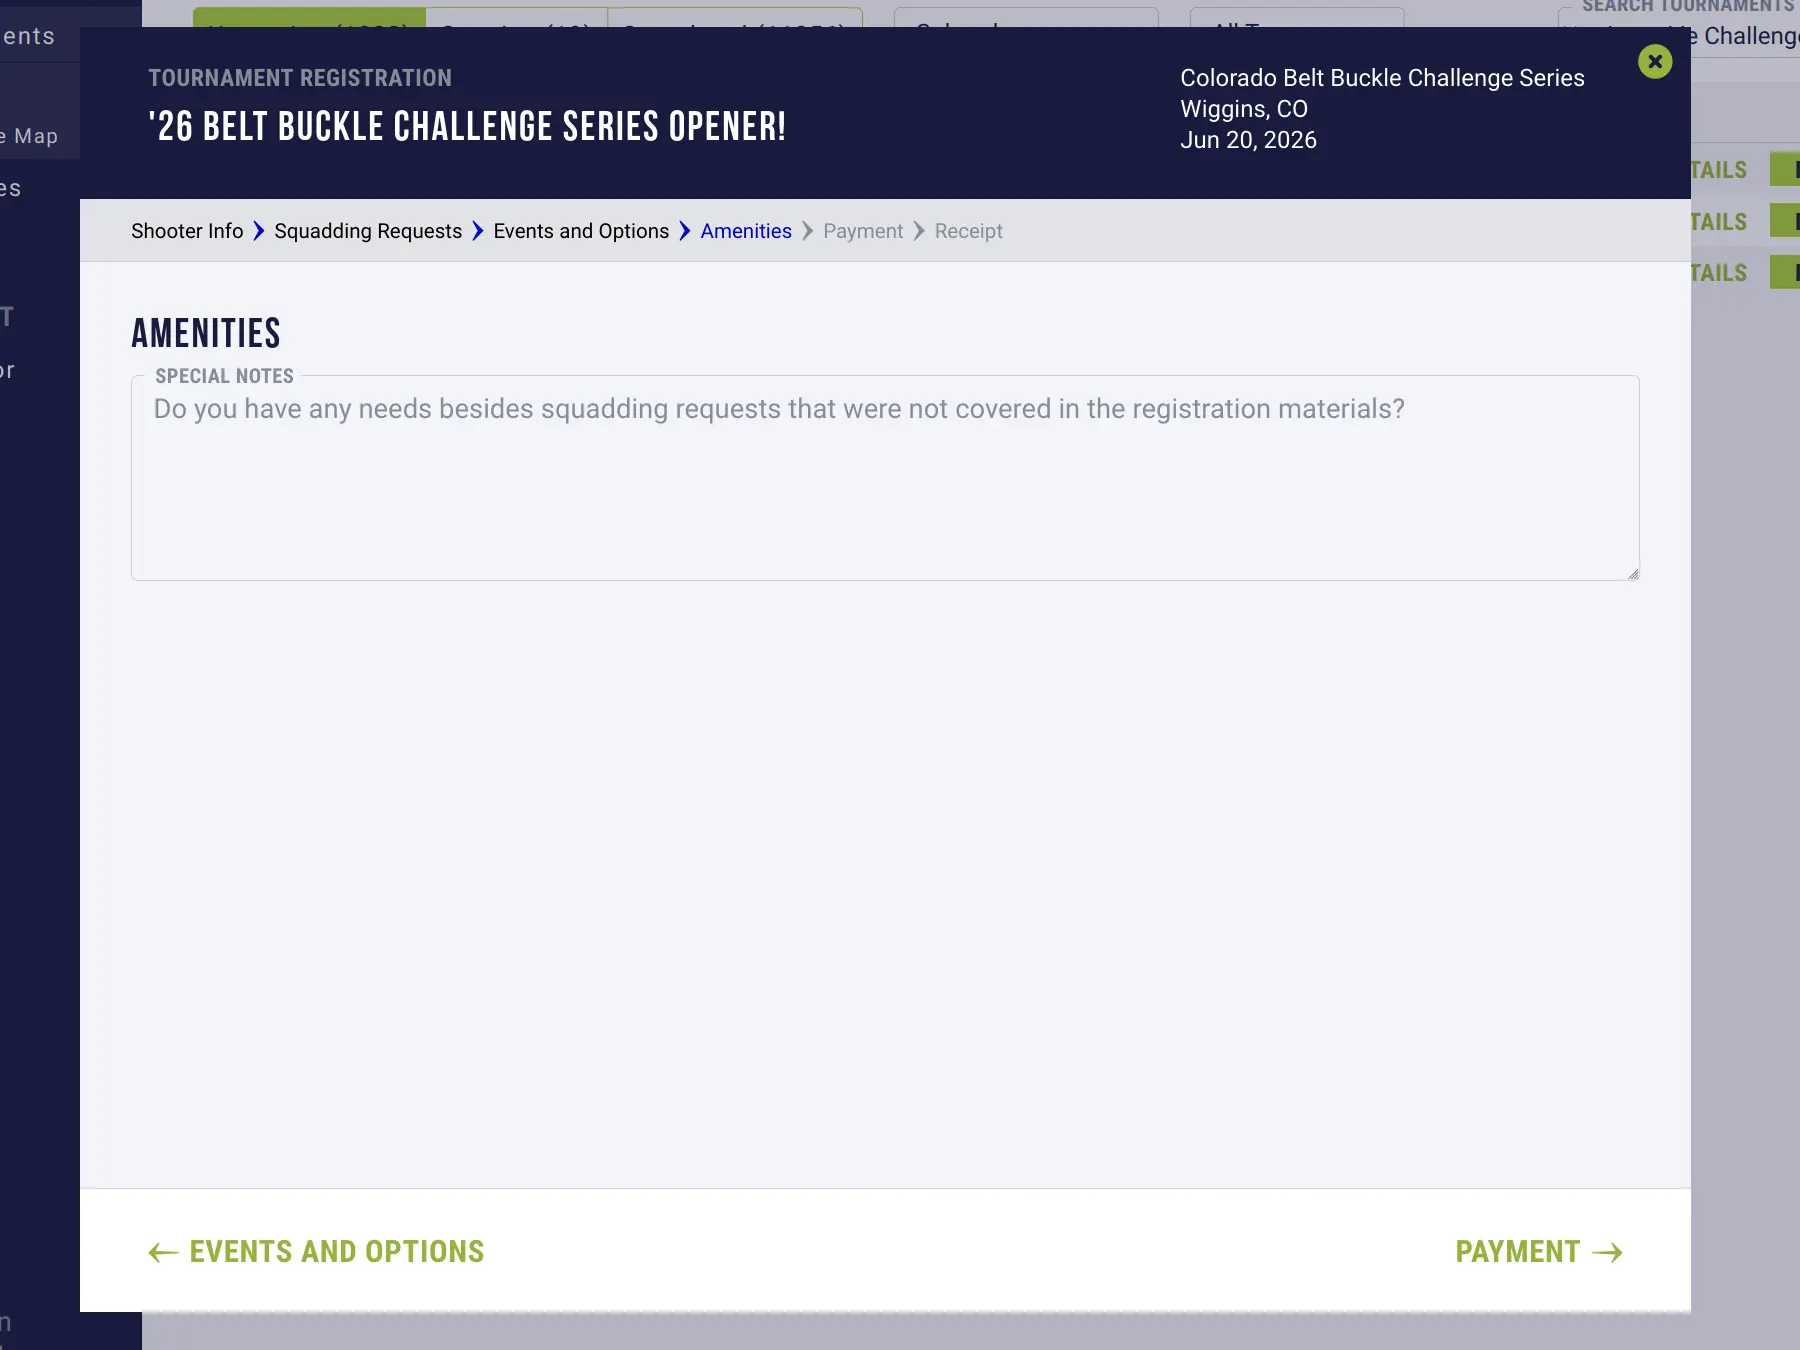Click chevron after Amenities breadcrumb
This screenshot has width=1800, height=1350.
[808, 231]
